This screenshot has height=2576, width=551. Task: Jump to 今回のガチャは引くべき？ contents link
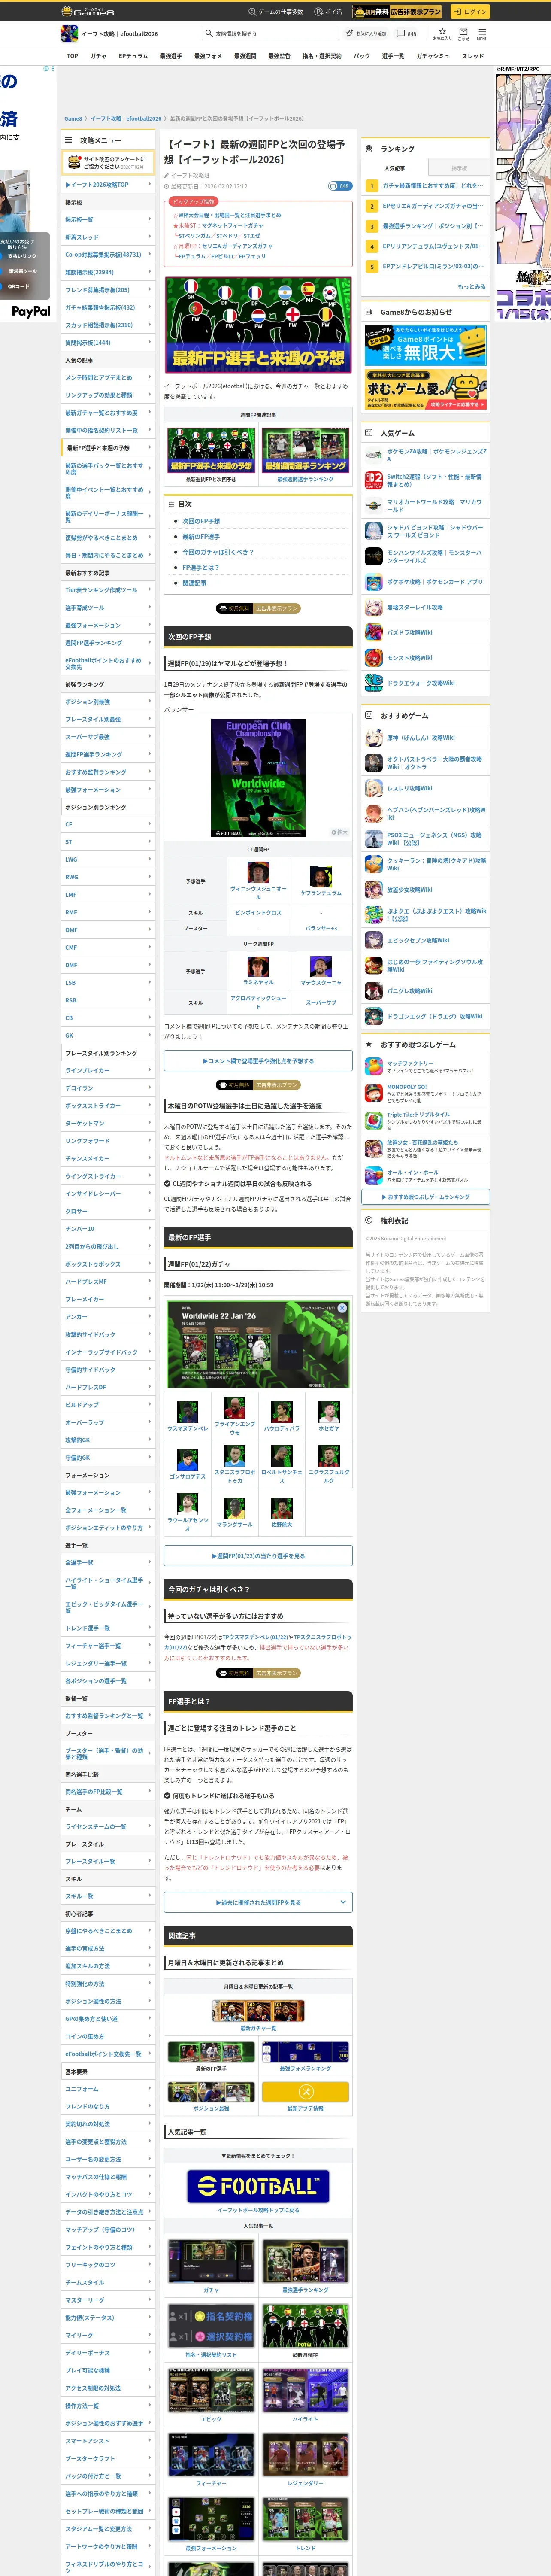[x=218, y=552]
